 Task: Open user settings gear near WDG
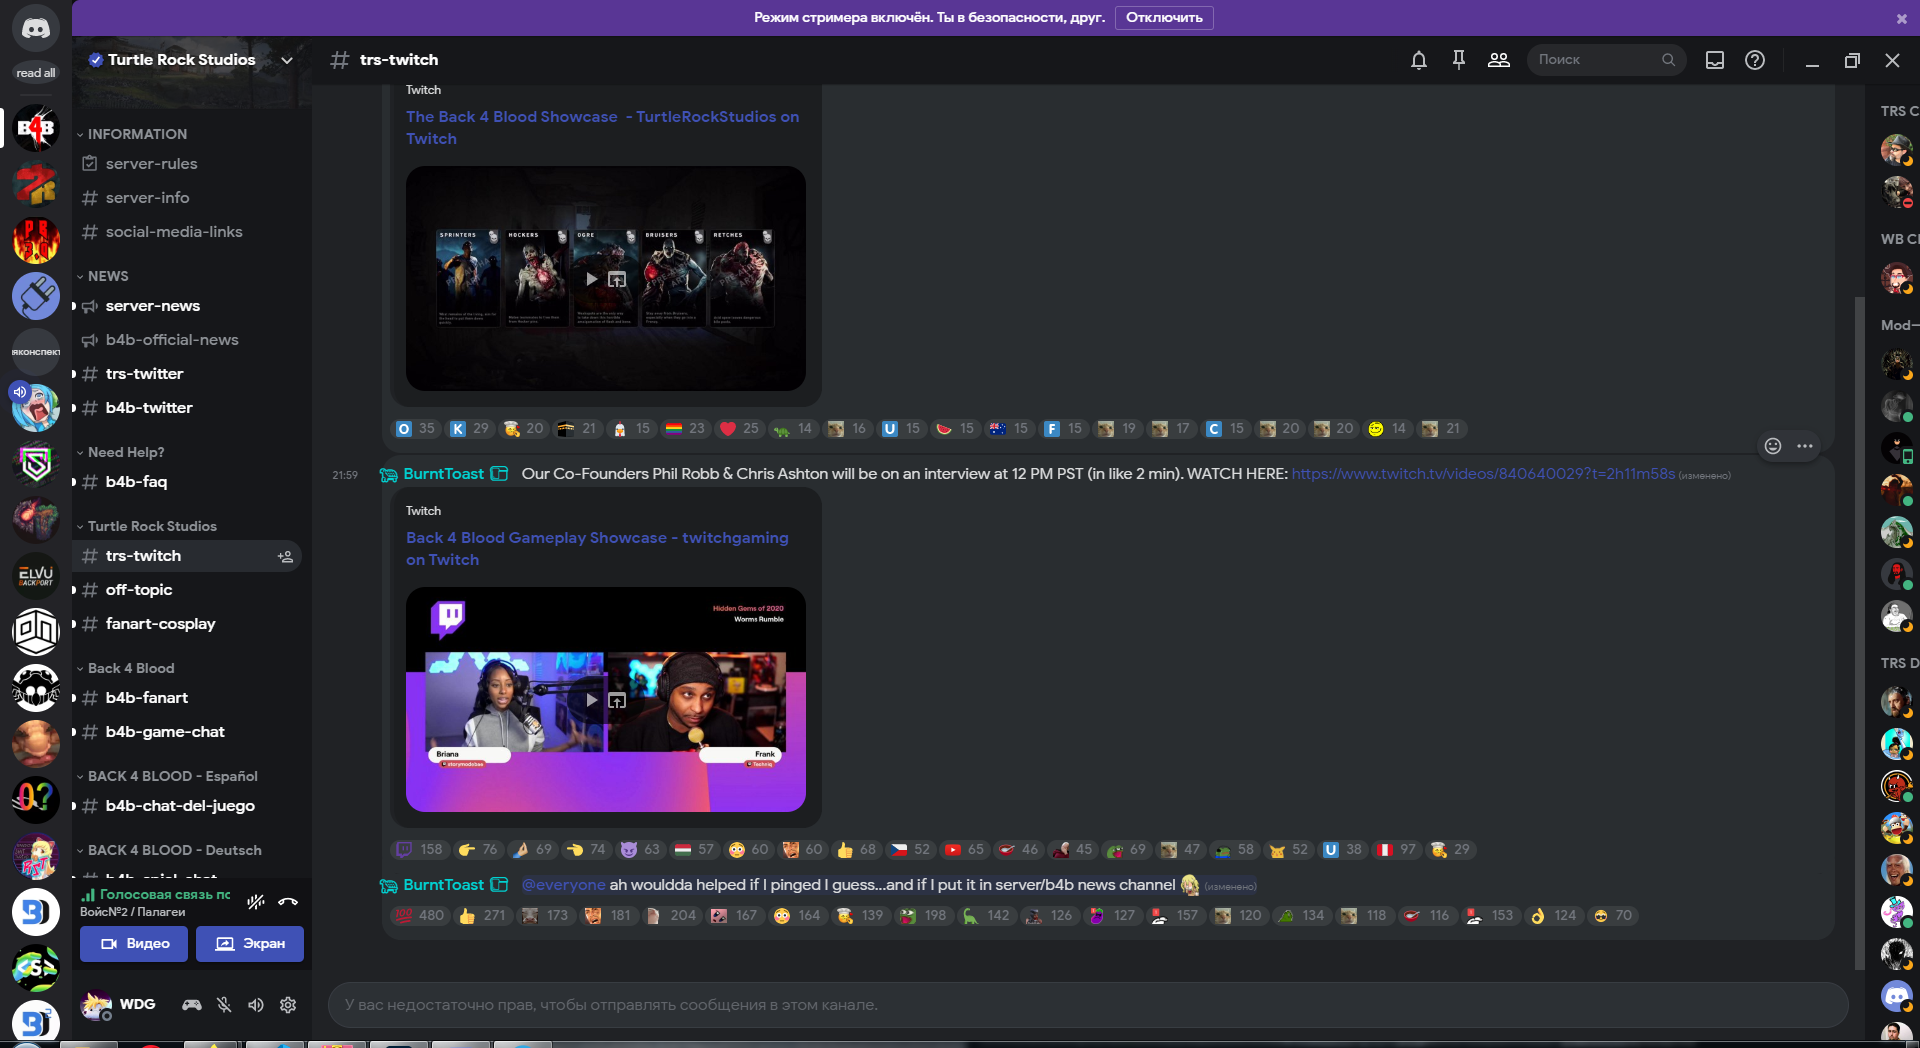click(x=288, y=1005)
